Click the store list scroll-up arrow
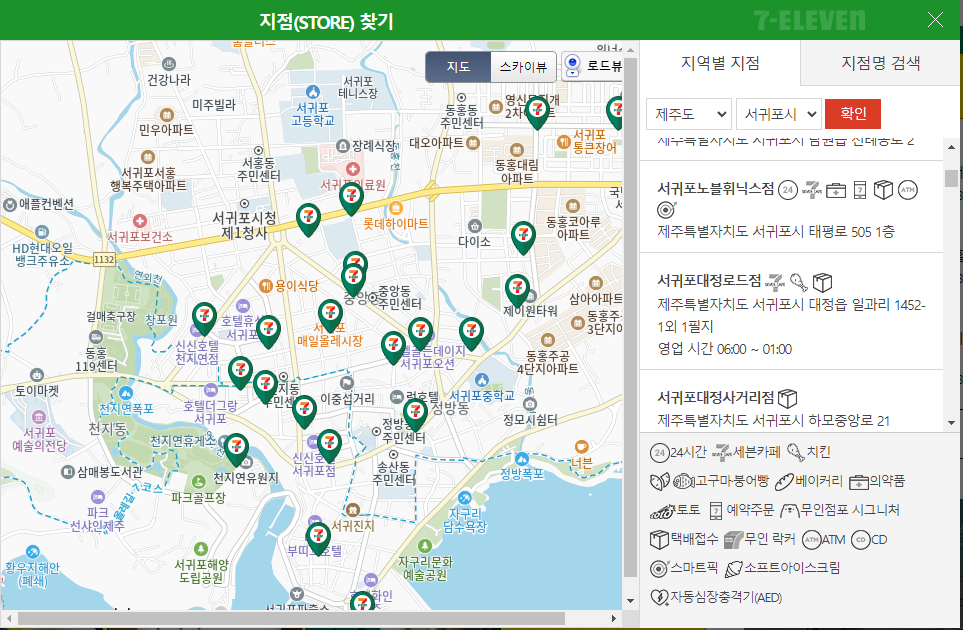963x630 pixels. pyautogui.click(x=951, y=147)
